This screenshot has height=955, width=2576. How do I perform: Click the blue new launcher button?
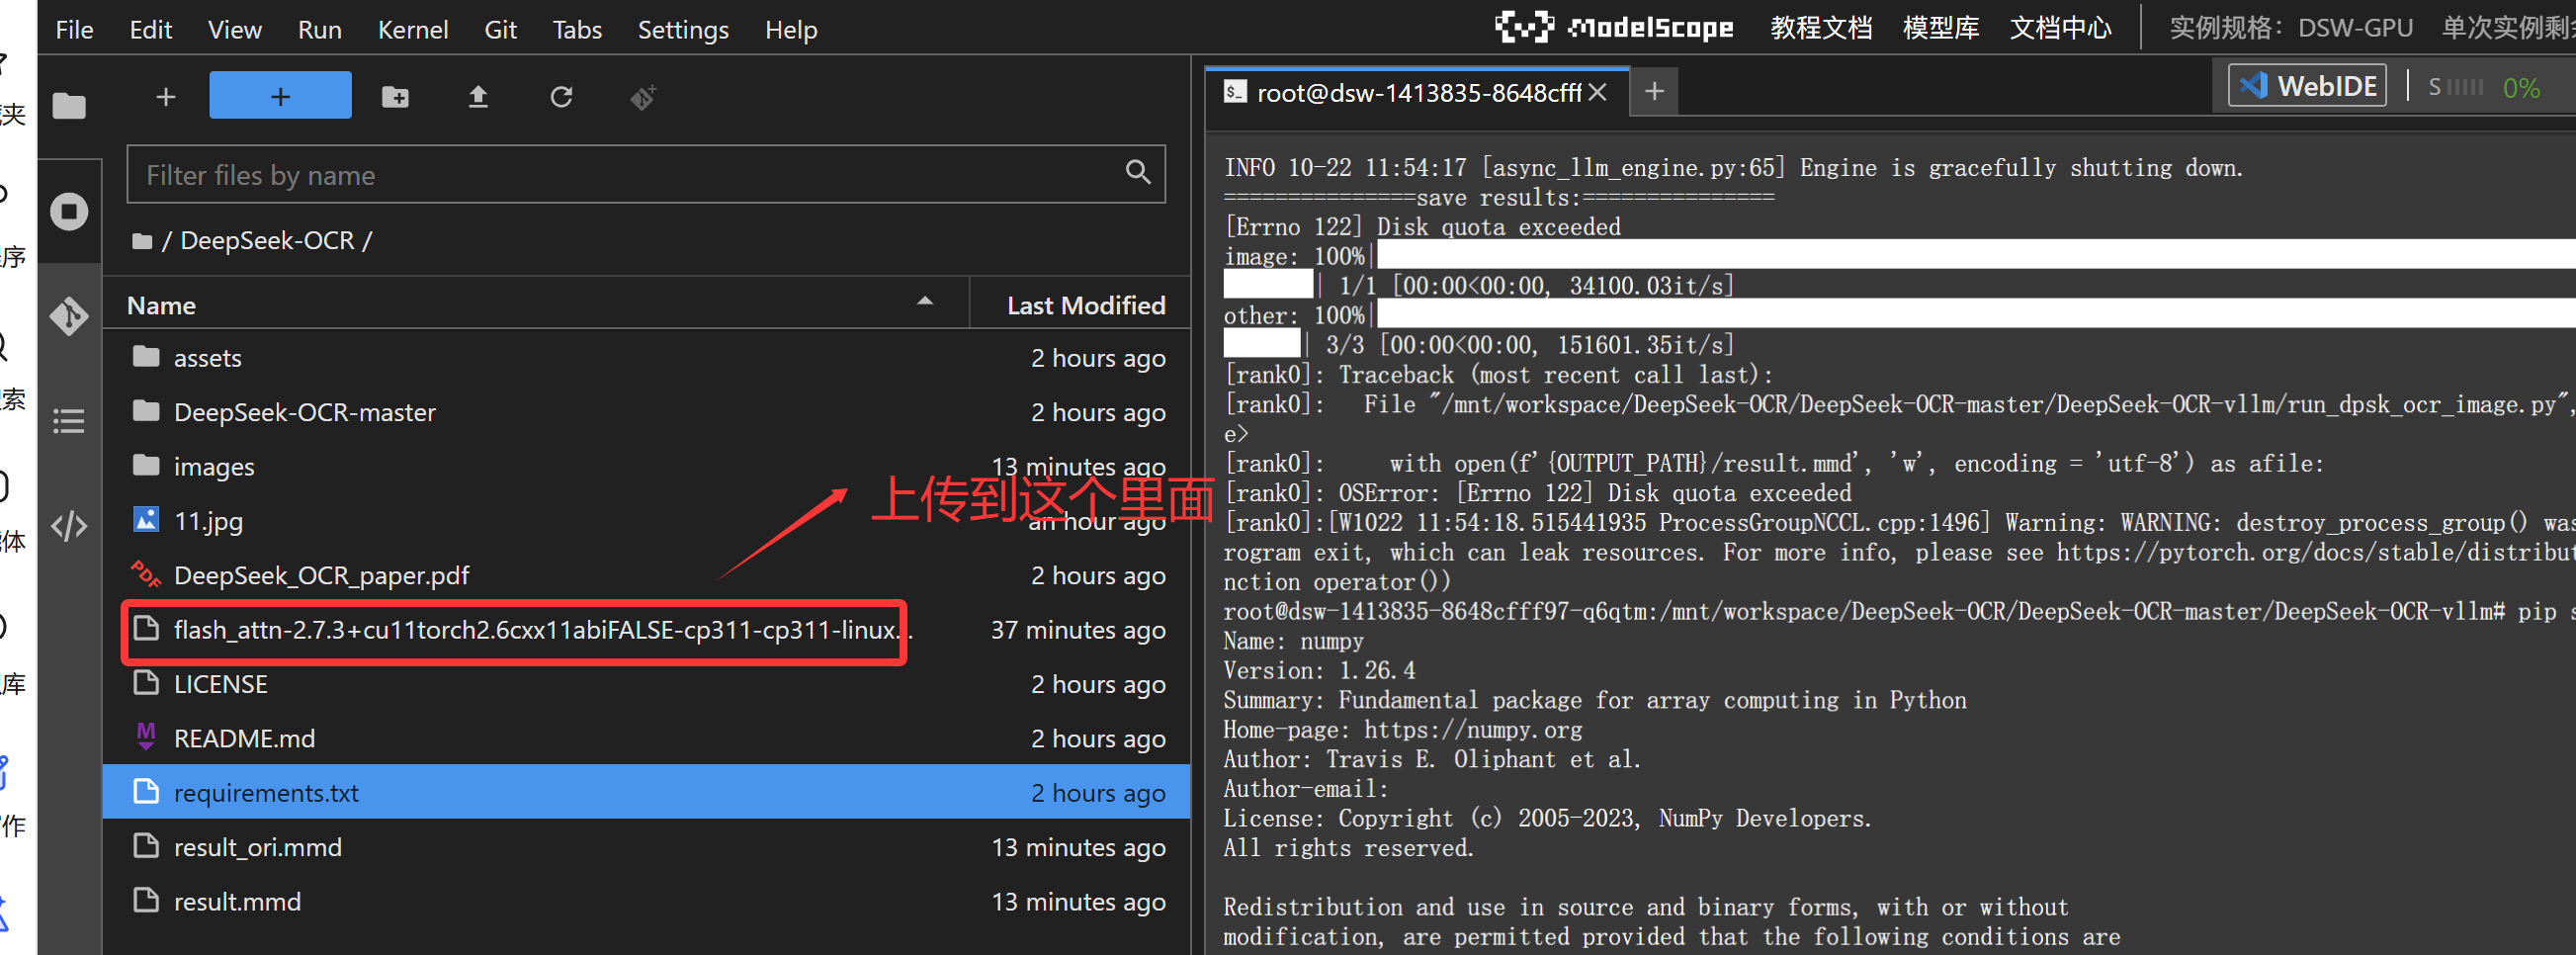click(280, 96)
